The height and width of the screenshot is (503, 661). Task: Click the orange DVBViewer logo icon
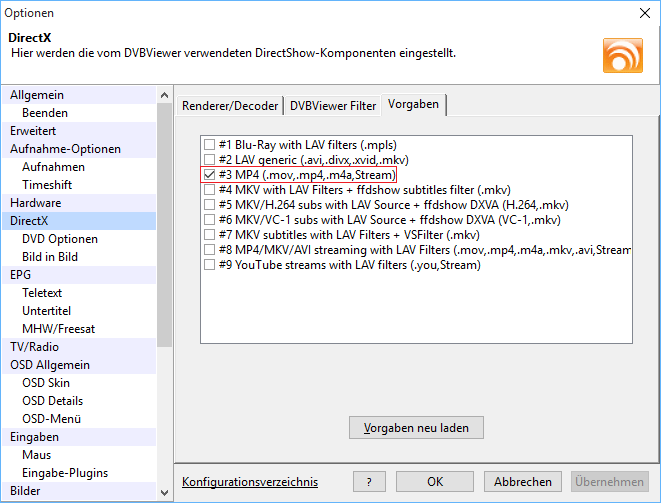(x=622, y=55)
